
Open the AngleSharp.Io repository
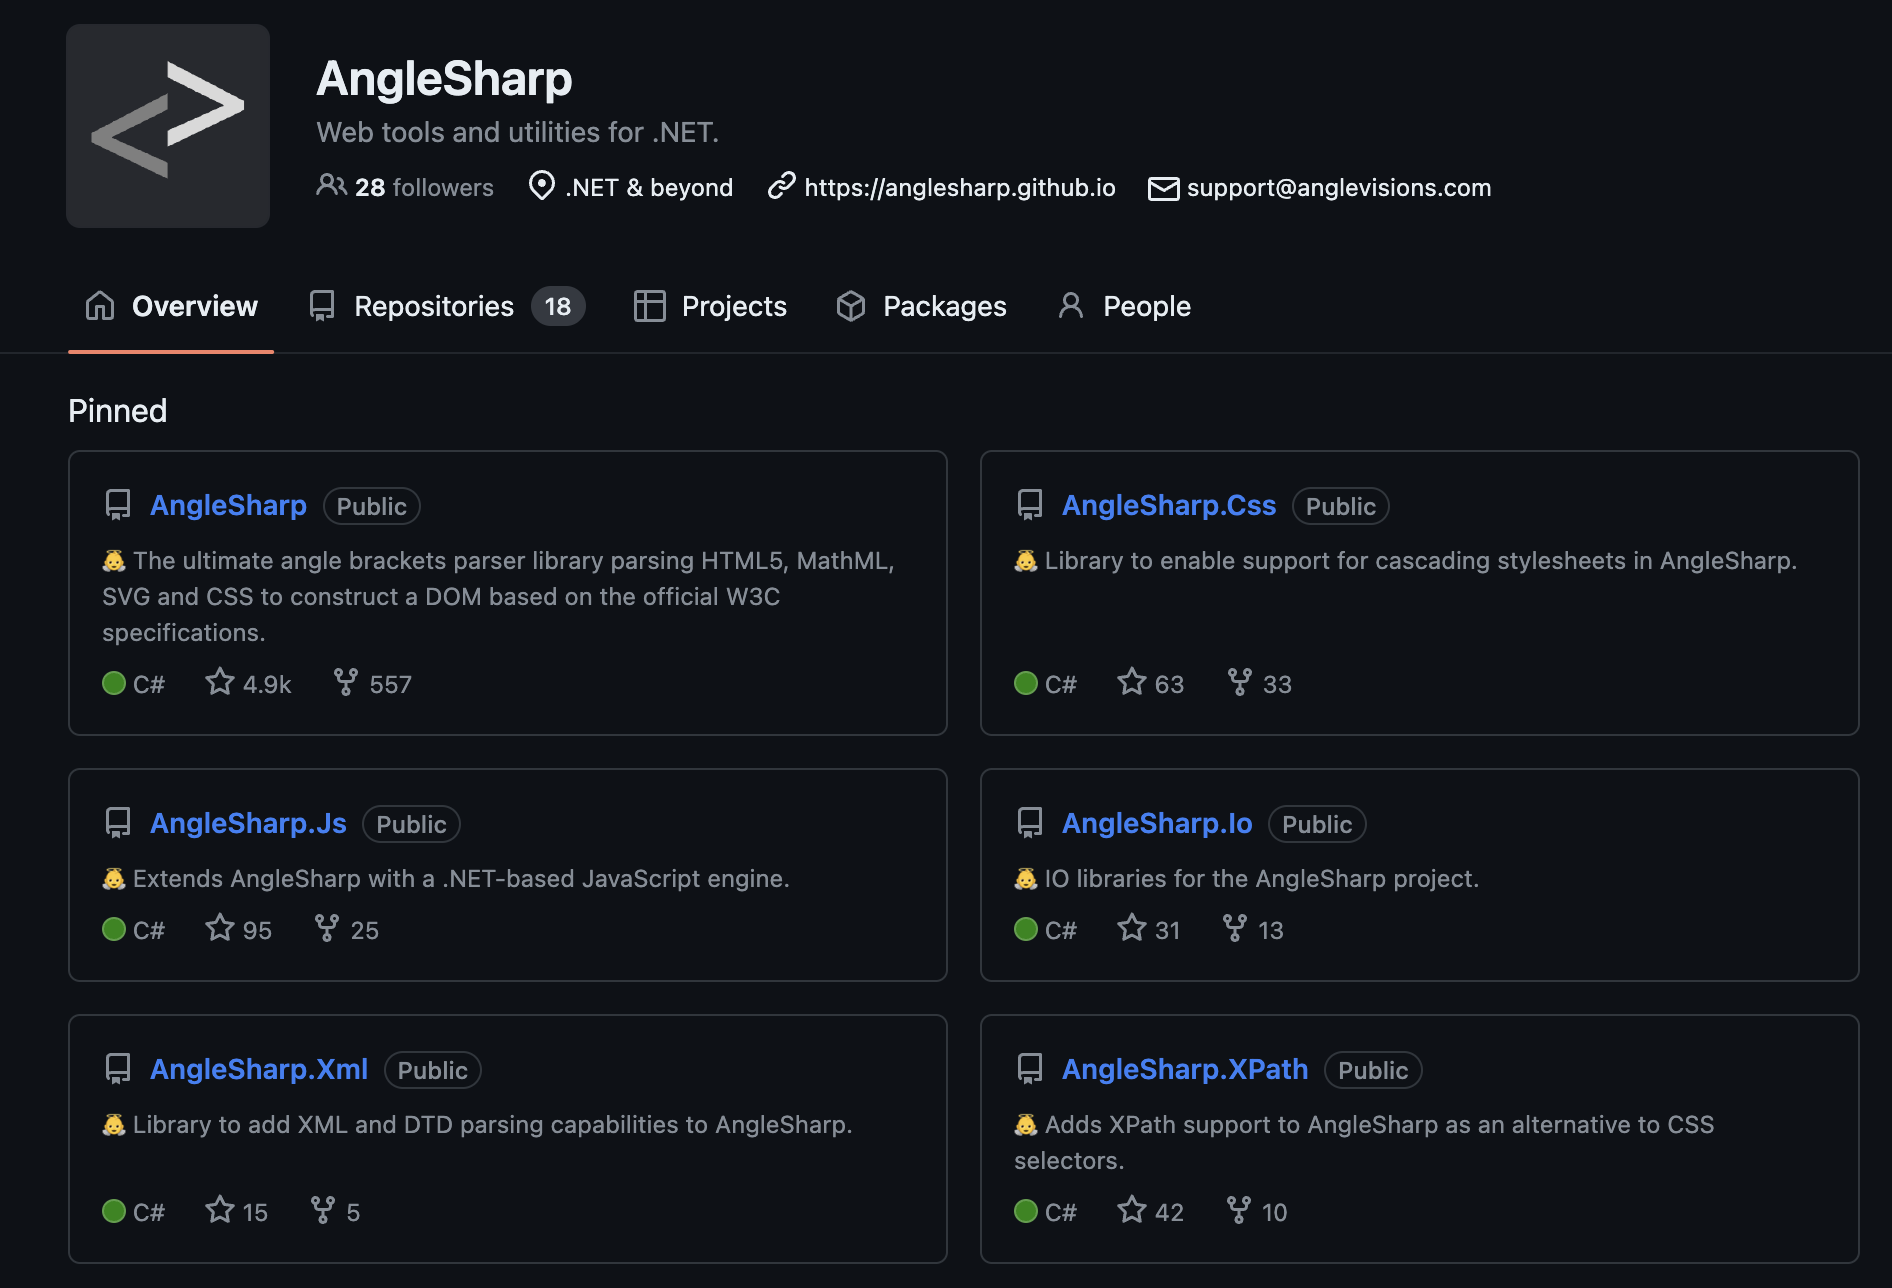1157,824
